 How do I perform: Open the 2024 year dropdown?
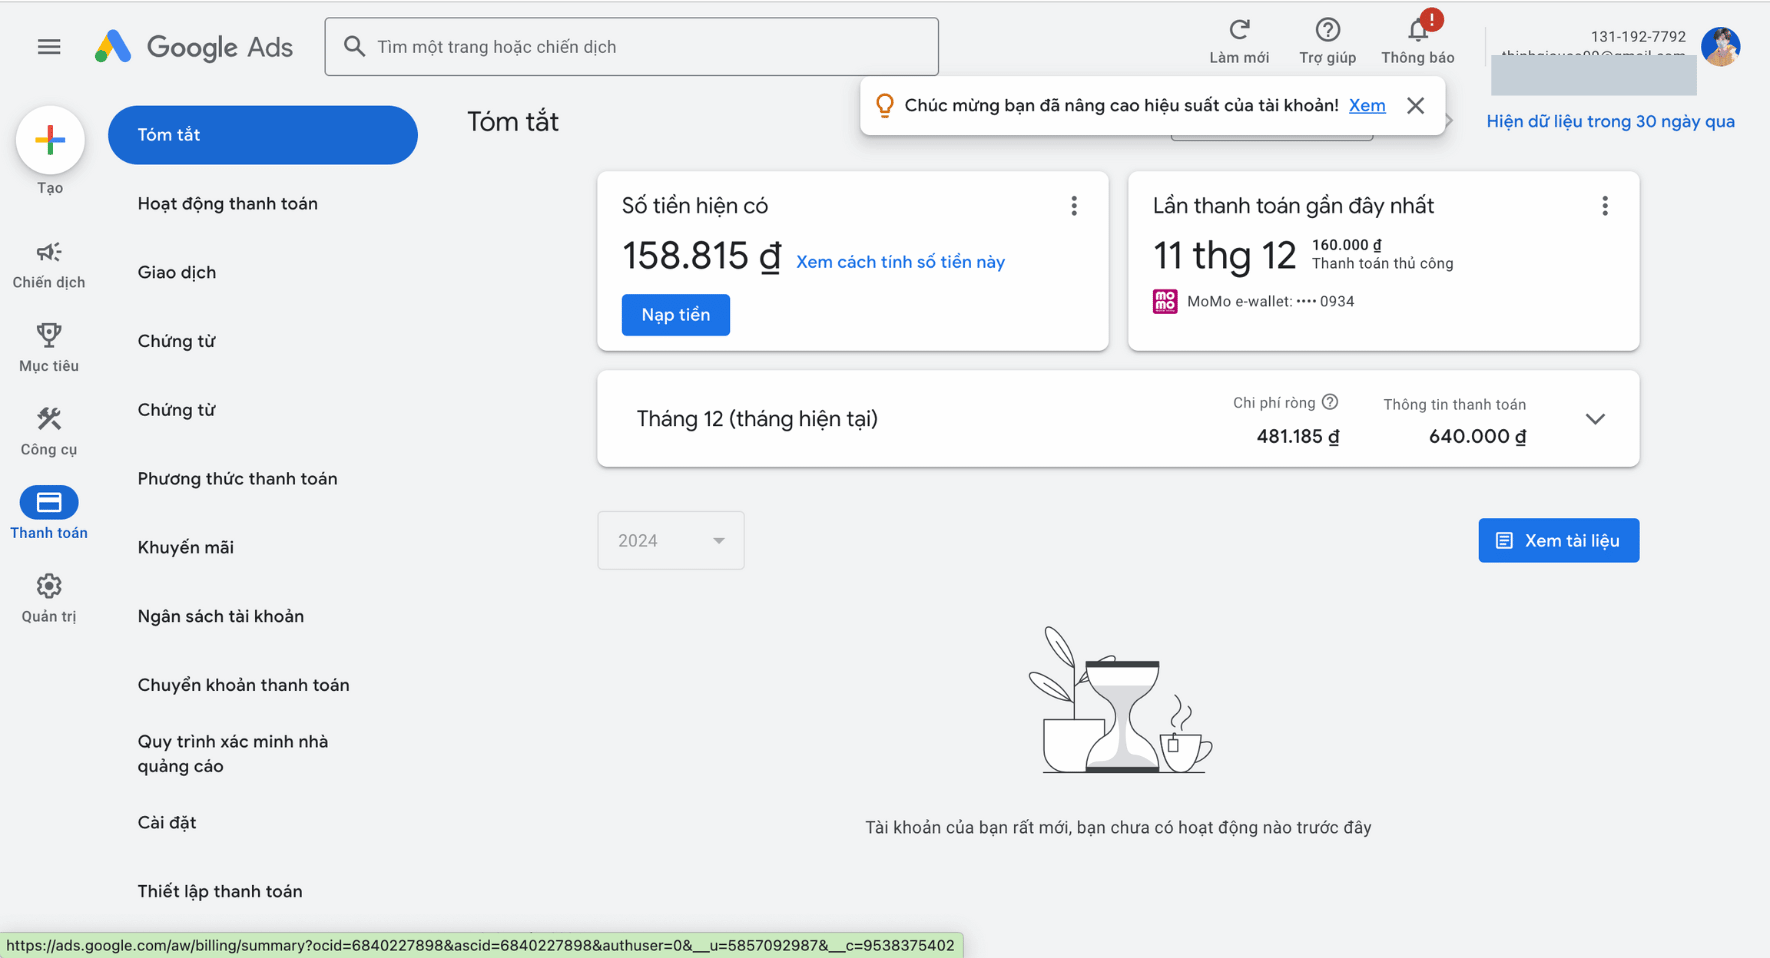click(670, 541)
